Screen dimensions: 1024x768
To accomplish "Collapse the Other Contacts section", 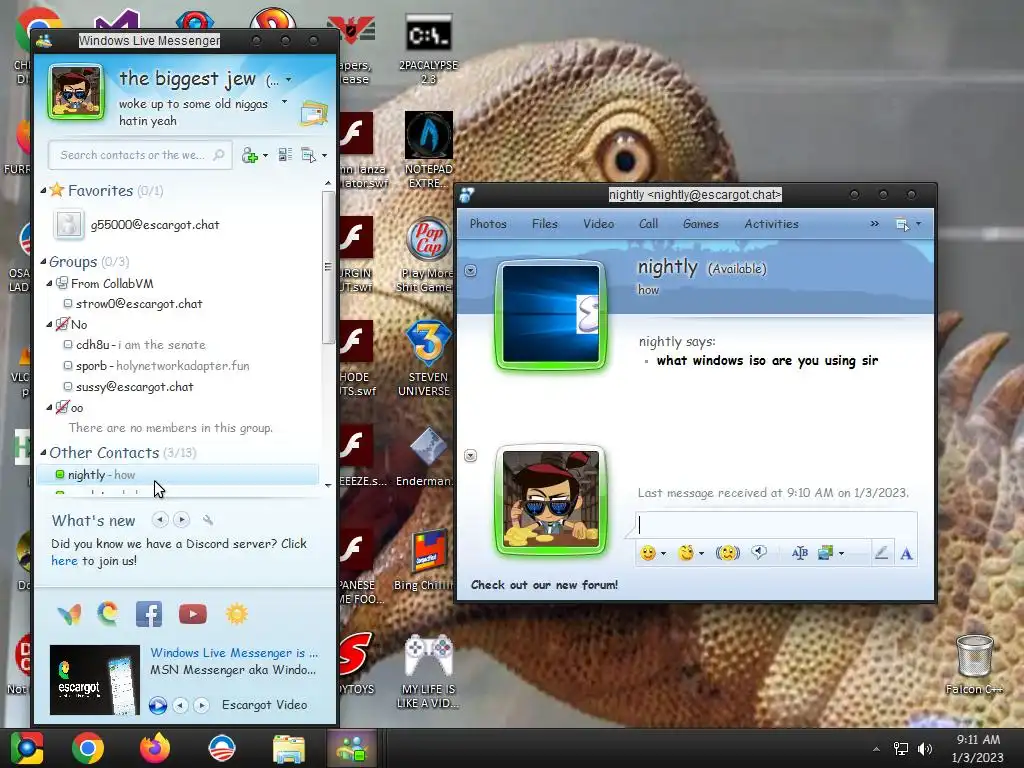I will pyautogui.click(x=43, y=452).
